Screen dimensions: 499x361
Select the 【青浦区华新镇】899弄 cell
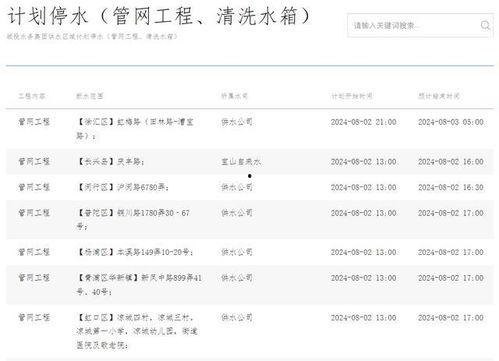tap(139, 285)
